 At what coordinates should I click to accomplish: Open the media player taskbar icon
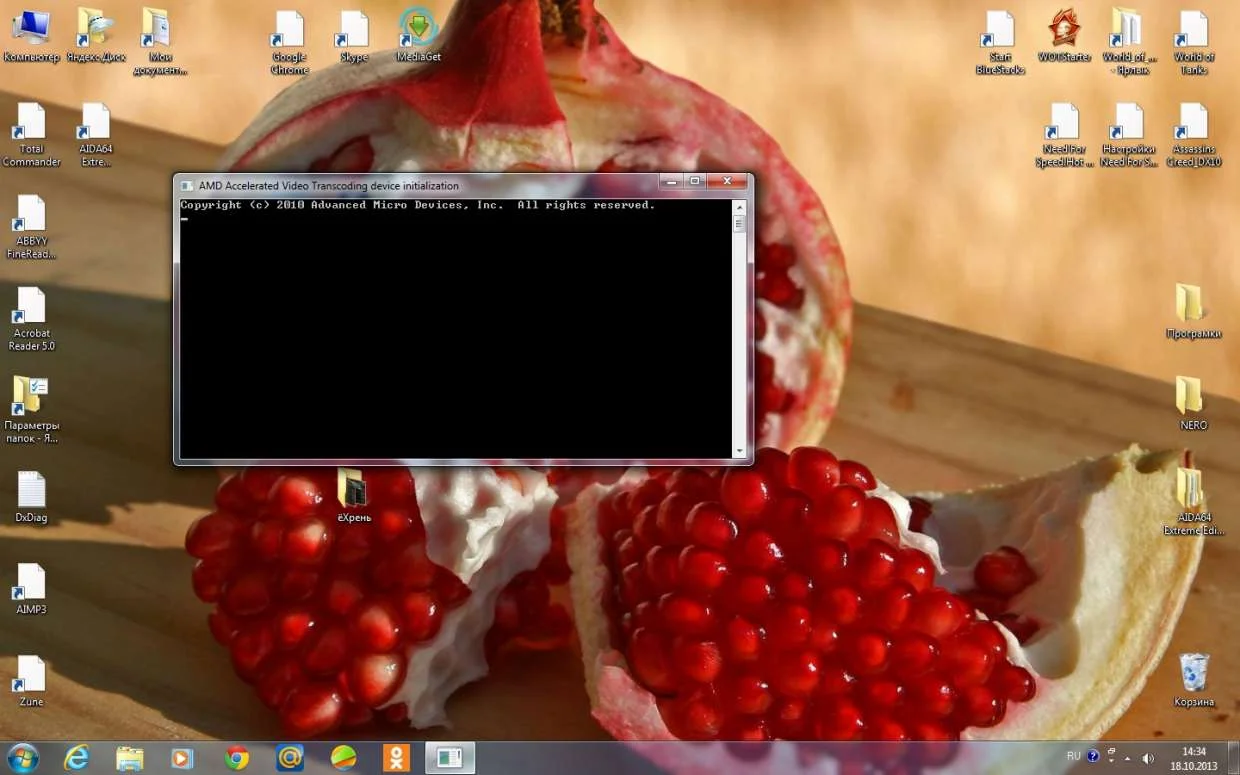(183, 757)
